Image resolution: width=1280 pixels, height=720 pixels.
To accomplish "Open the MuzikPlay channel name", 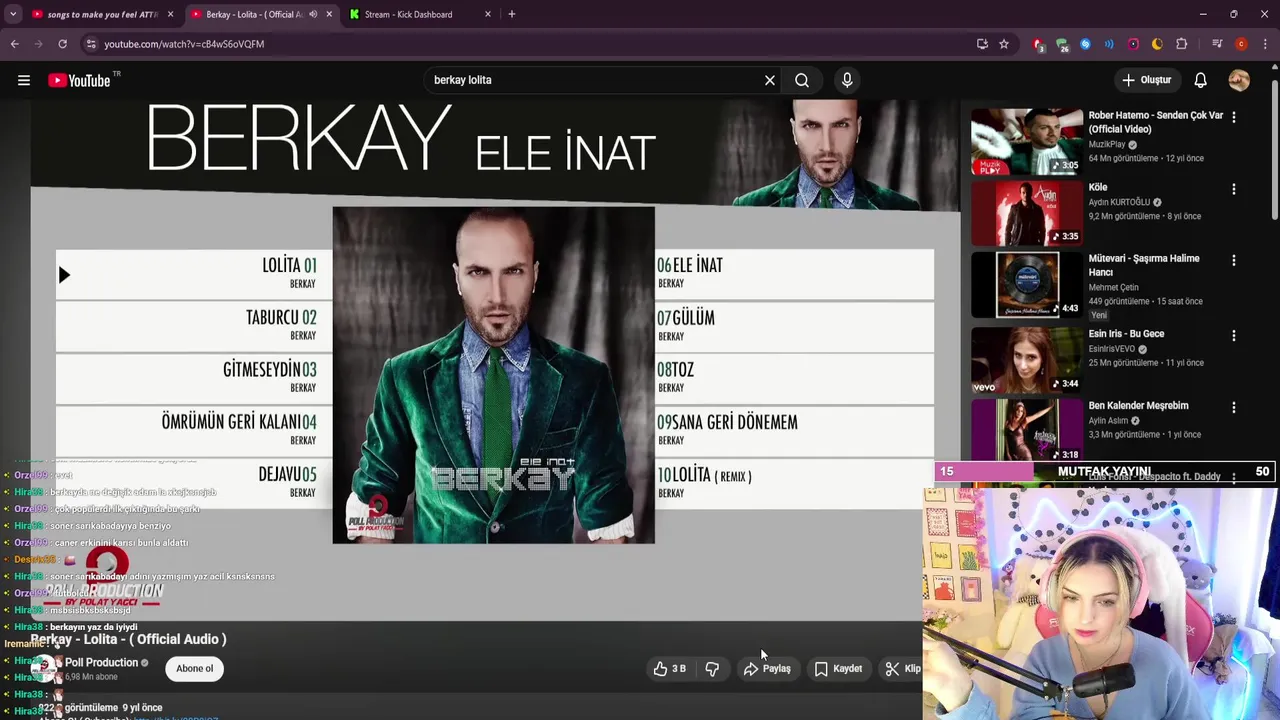I will pyautogui.click(x=1107, y=145).
